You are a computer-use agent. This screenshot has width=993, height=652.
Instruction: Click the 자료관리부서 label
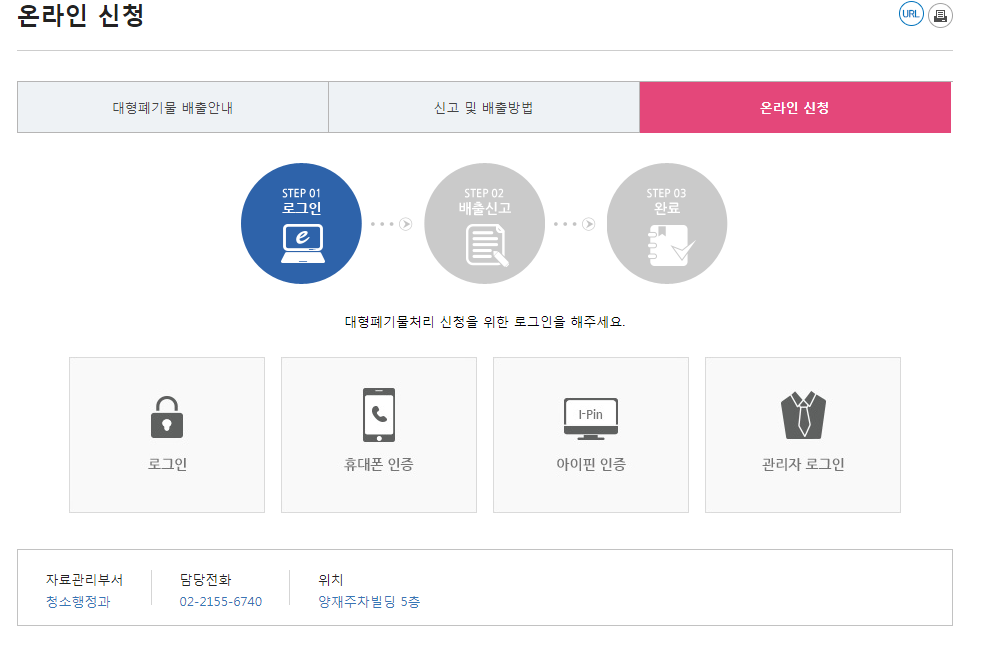(x=84, y=579)
